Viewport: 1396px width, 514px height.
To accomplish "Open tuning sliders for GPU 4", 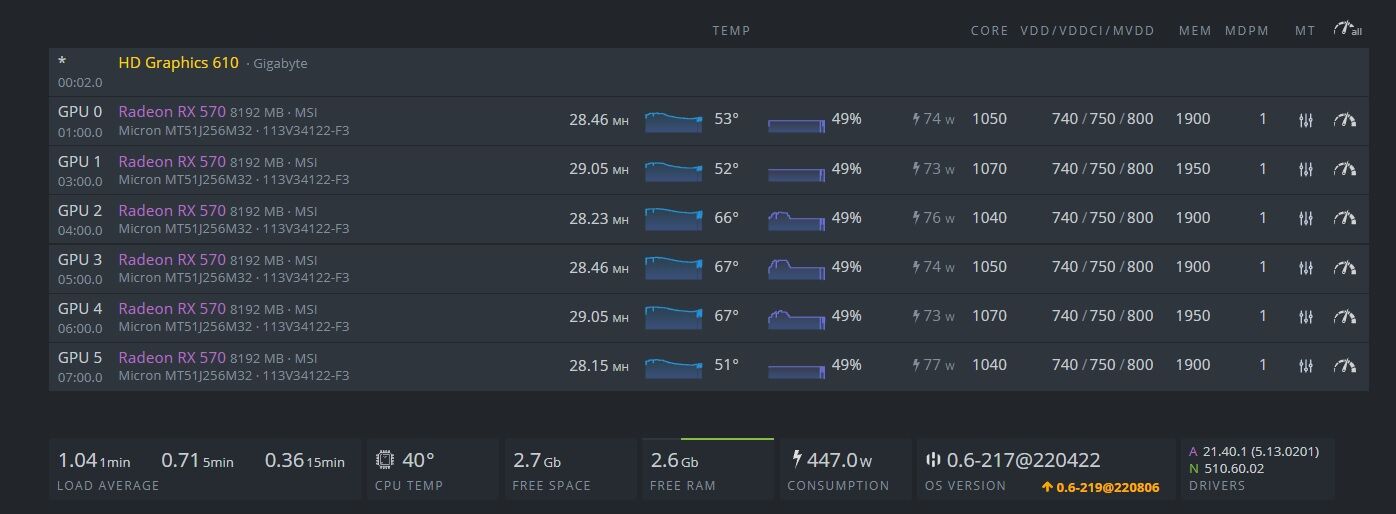I will point(1305,317).
